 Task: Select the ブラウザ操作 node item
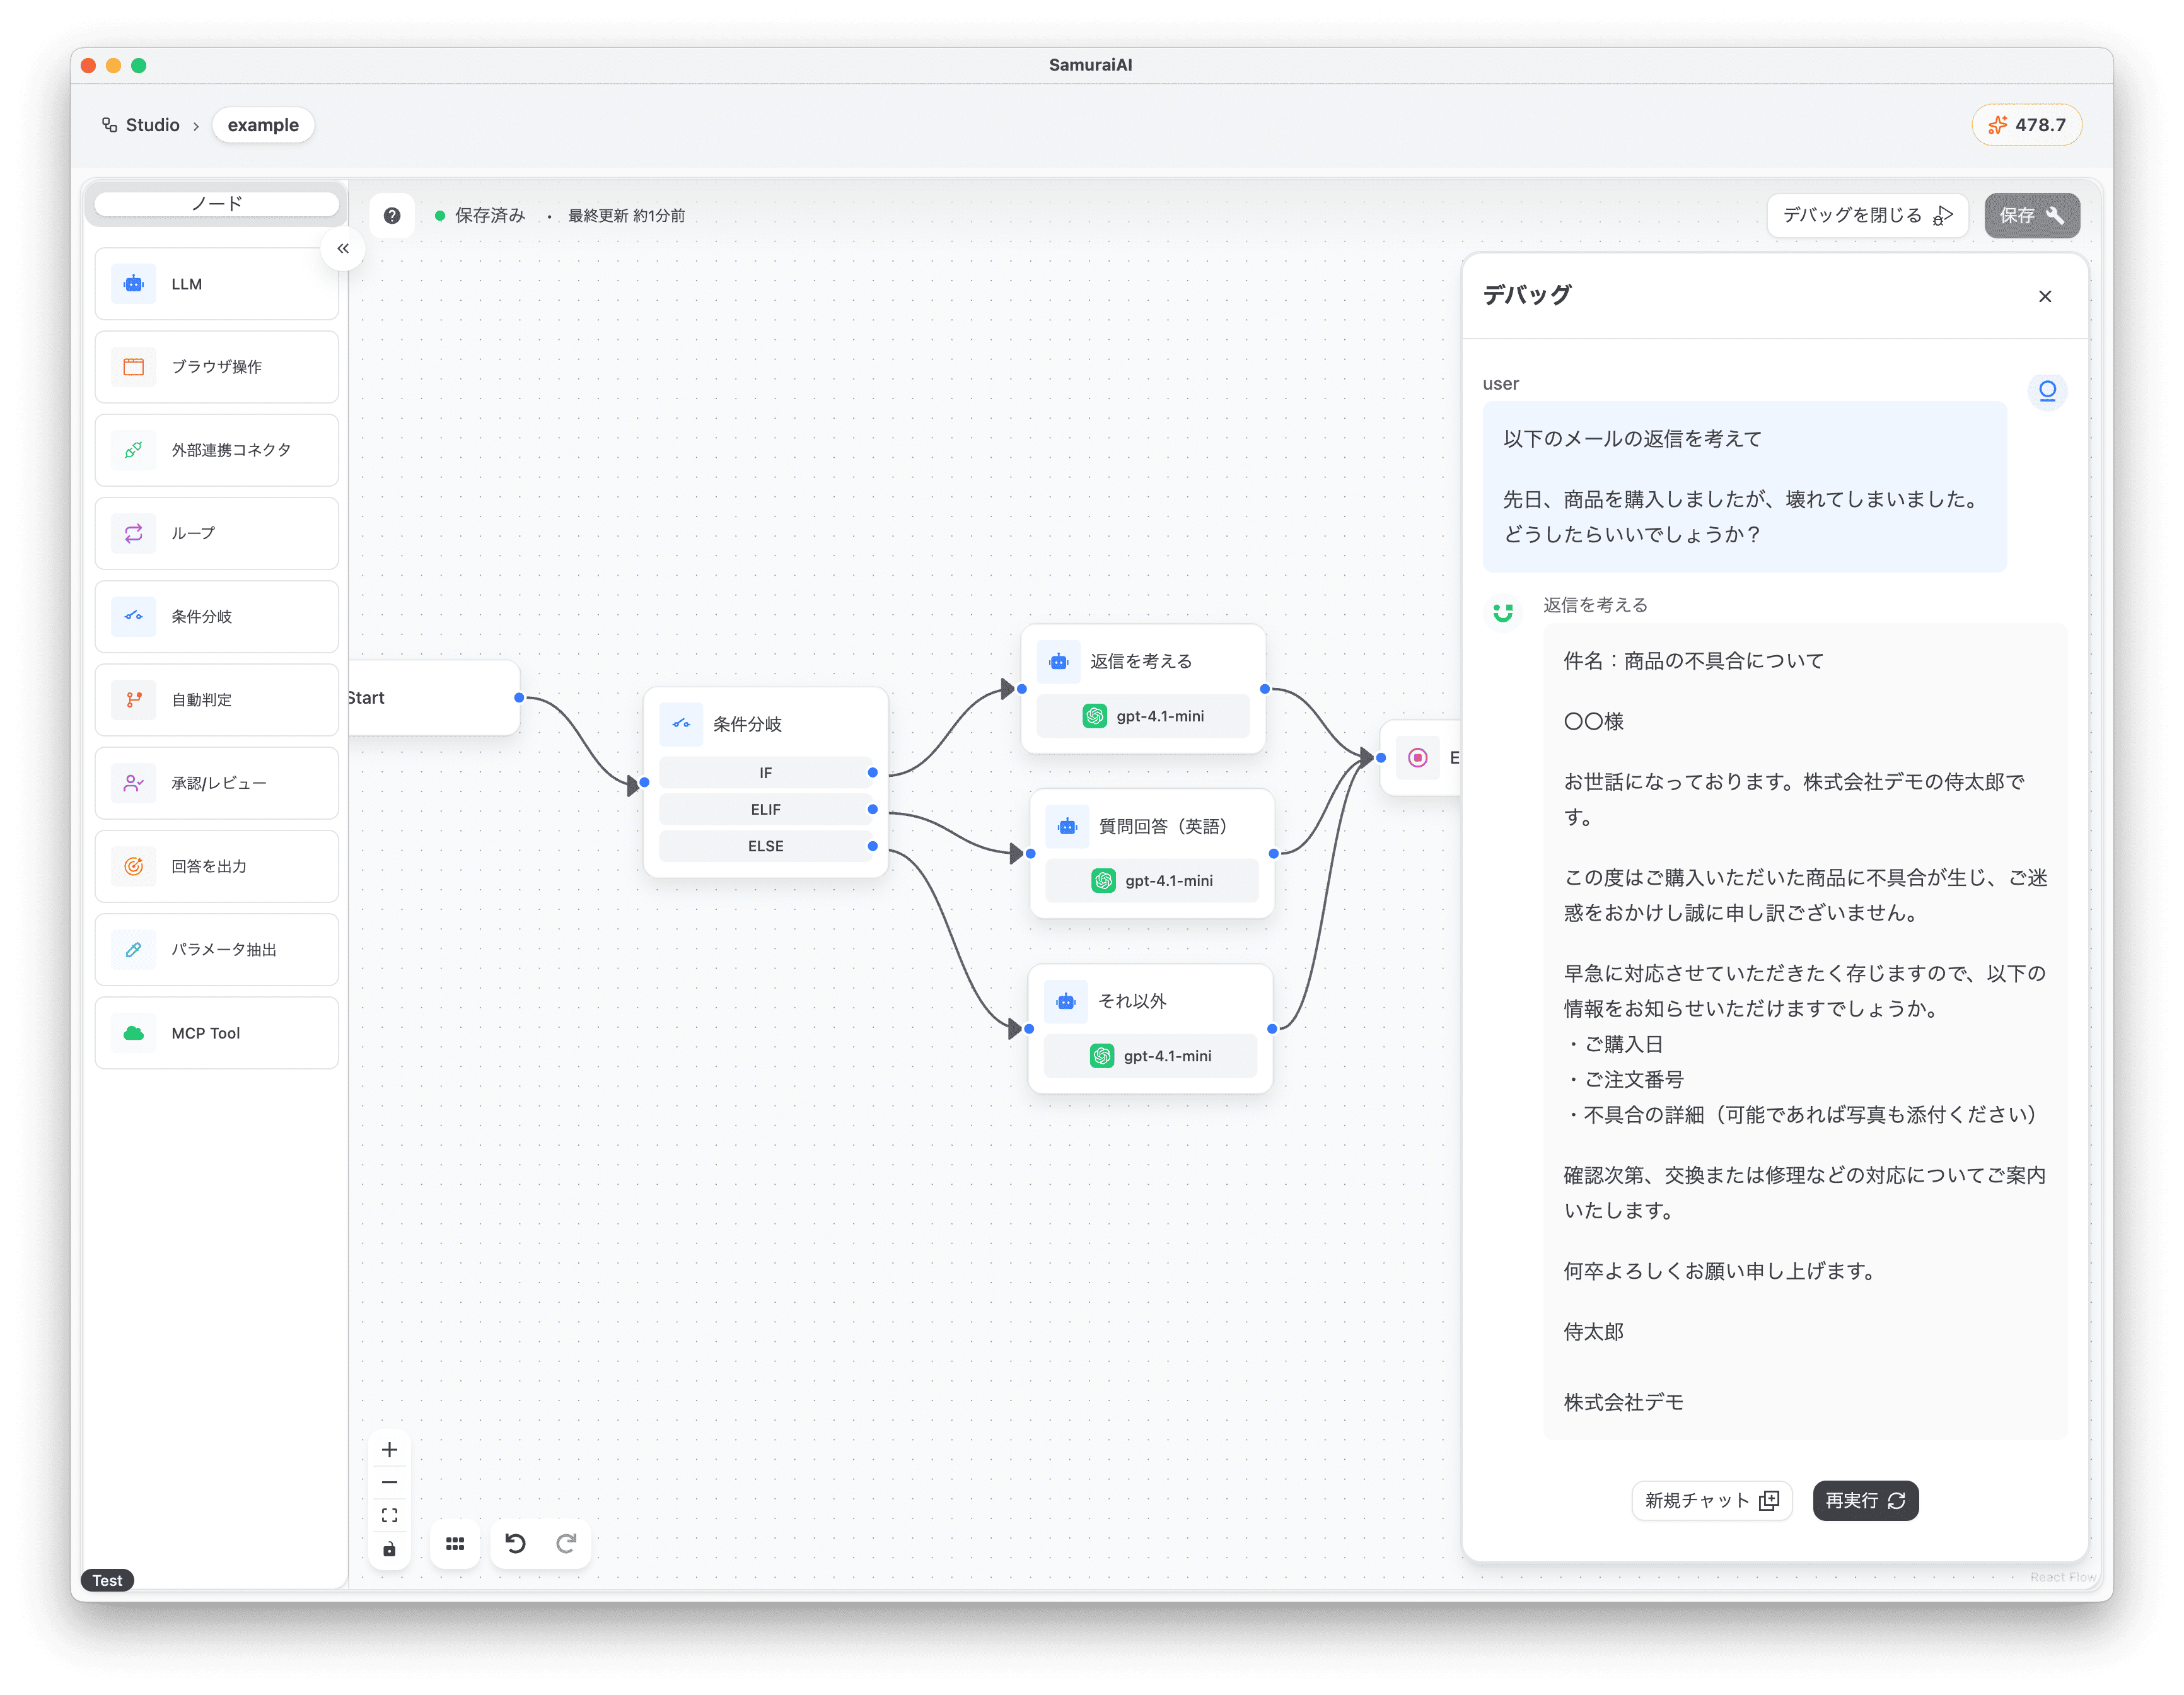click(216, 367)
